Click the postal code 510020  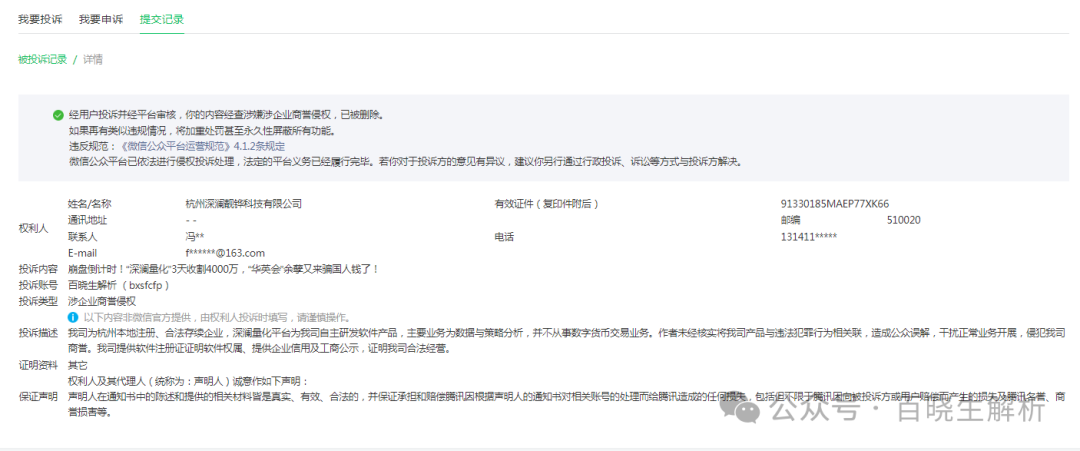904,220
